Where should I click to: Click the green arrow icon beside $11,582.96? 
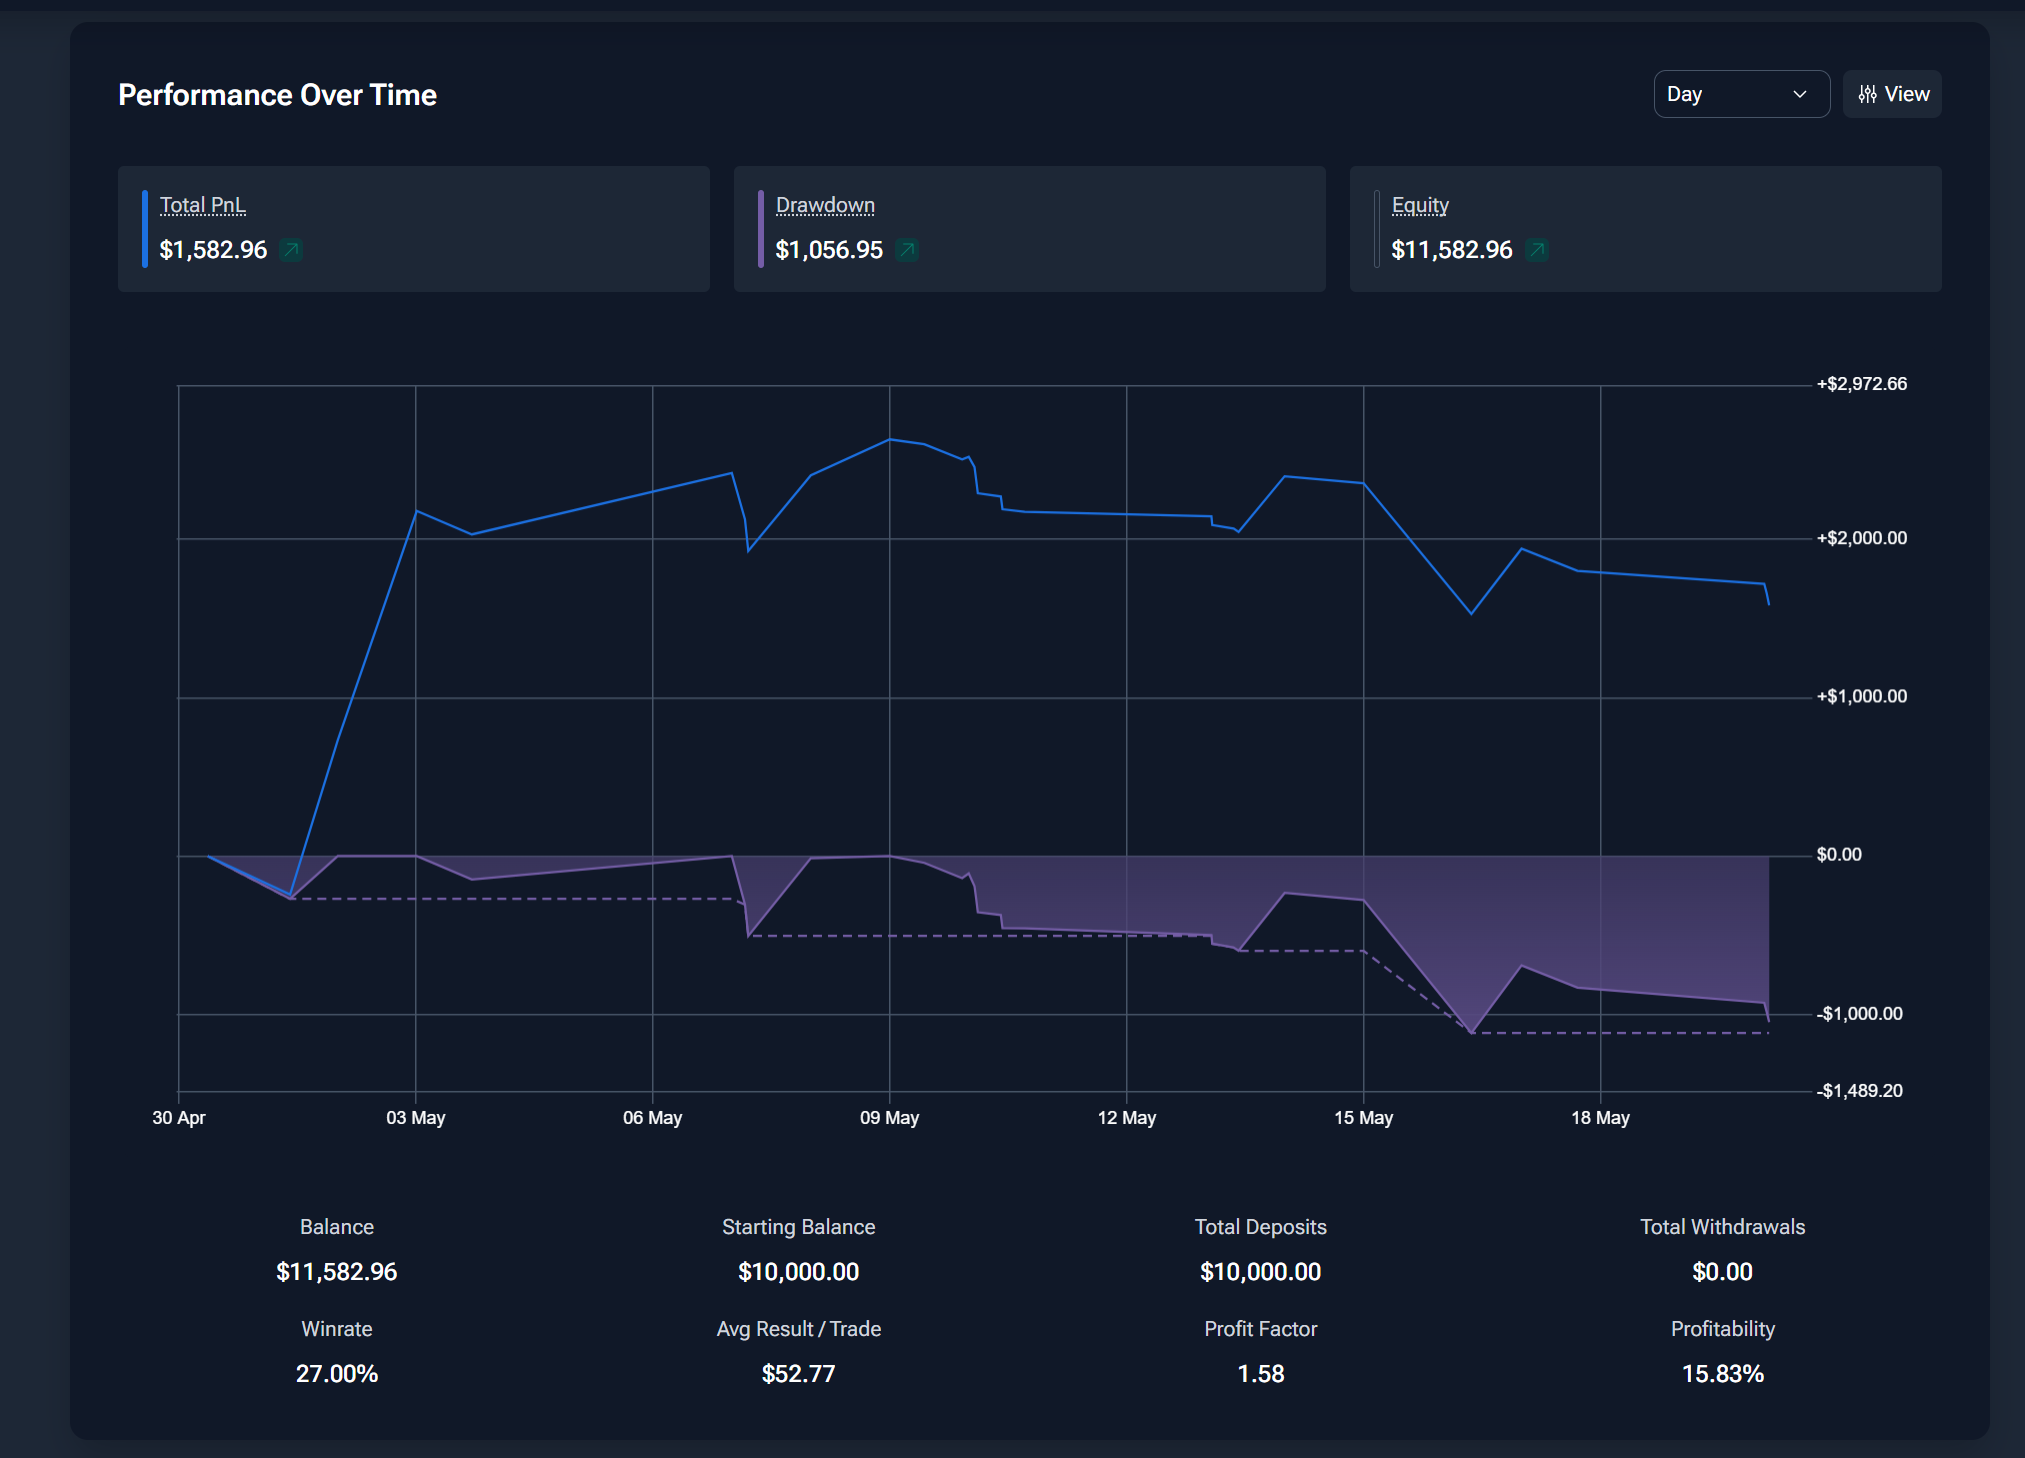coord(1537,250)
